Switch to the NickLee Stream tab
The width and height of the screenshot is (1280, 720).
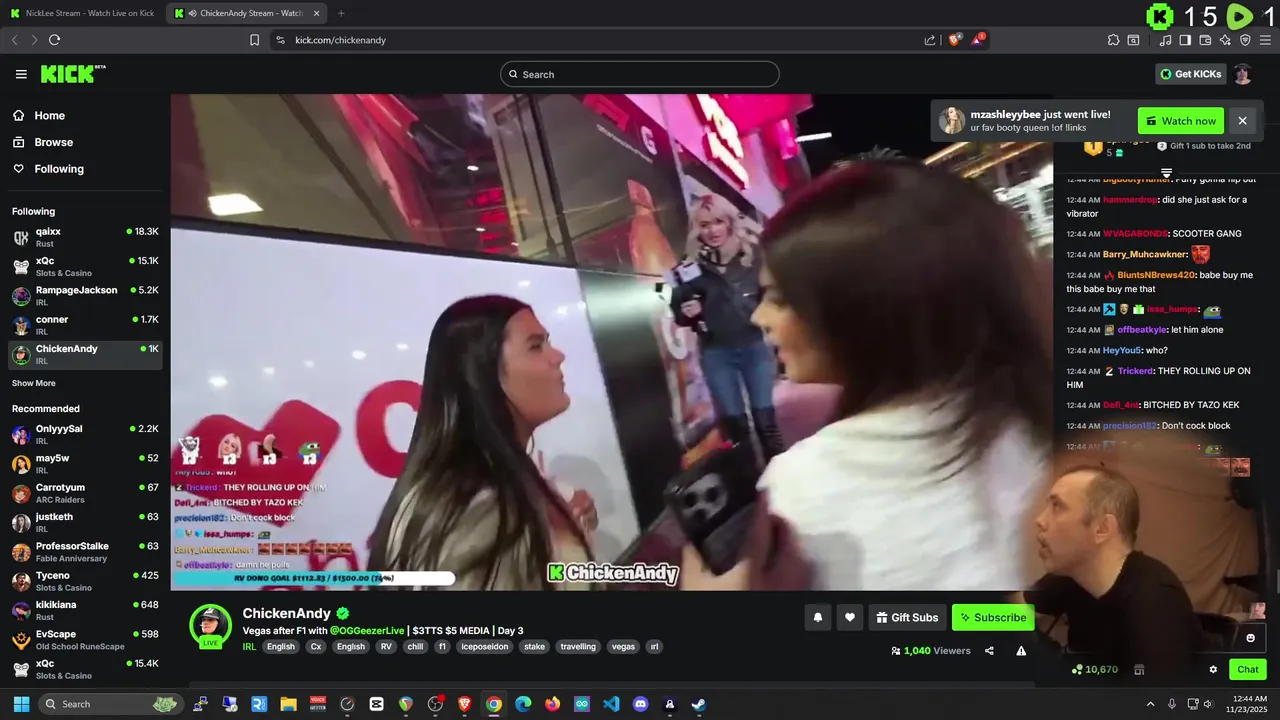click(x=82, y=13)
